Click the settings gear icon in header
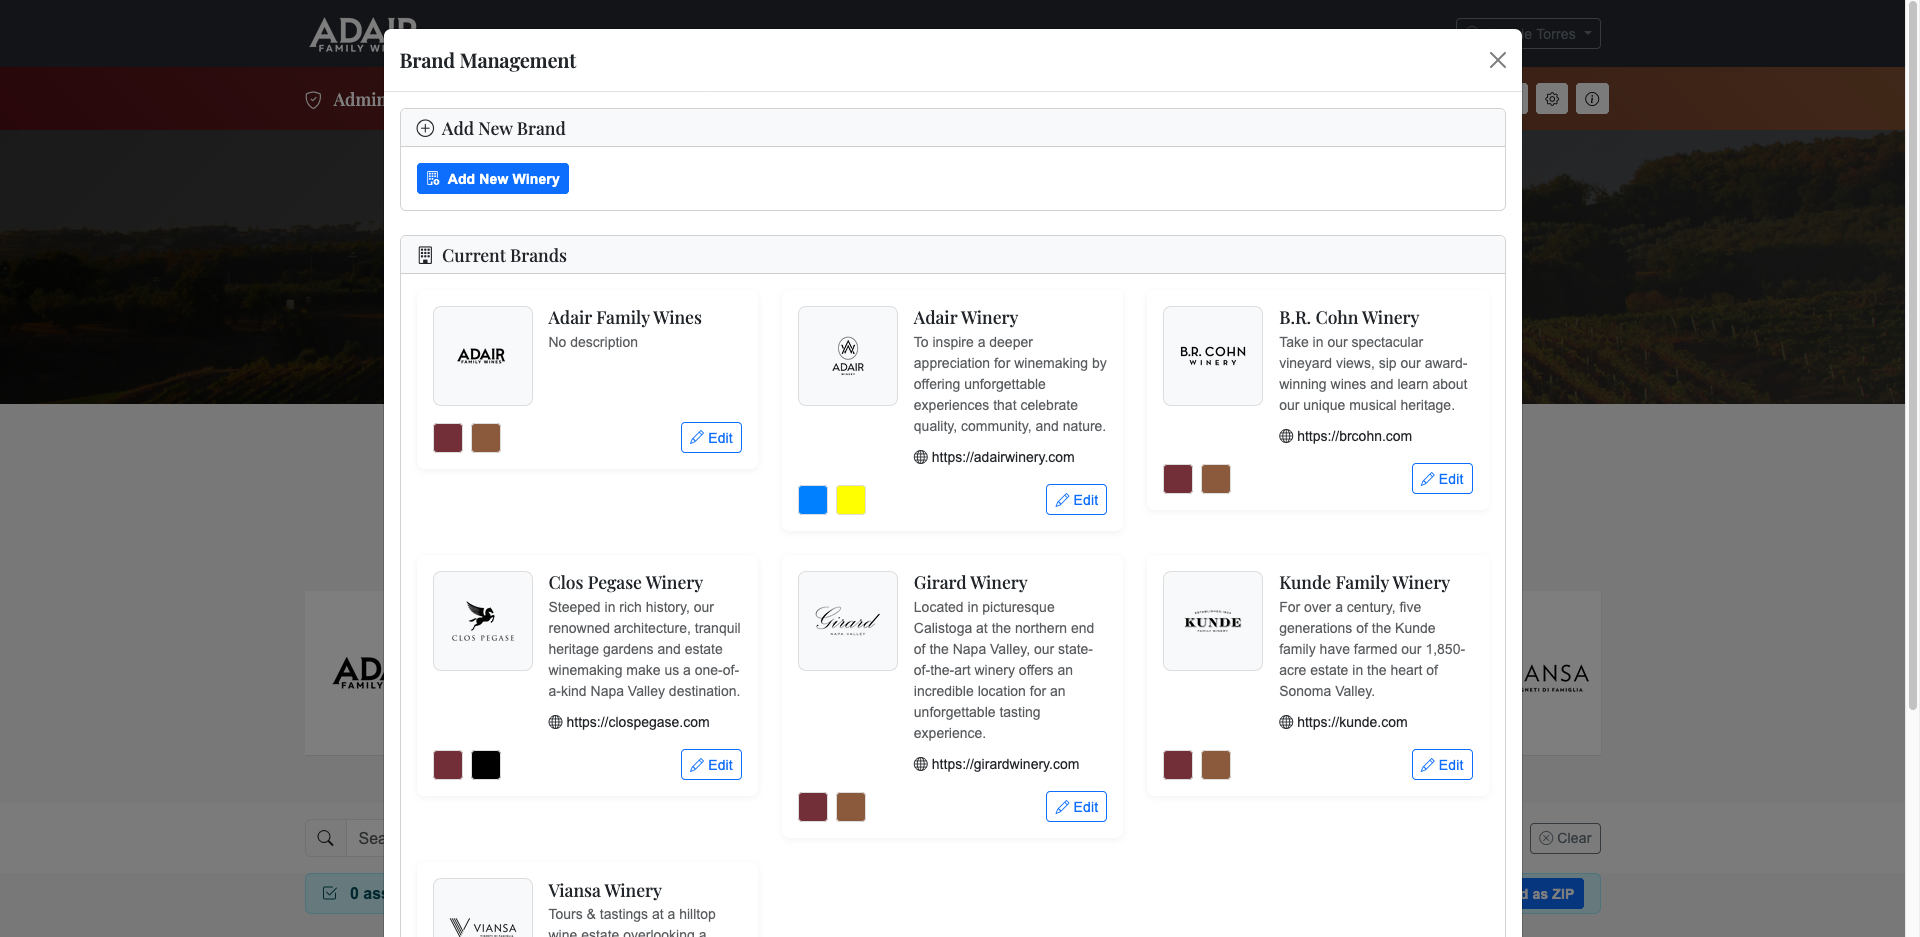1920x937 pixels. click(x=1552, y=99)
